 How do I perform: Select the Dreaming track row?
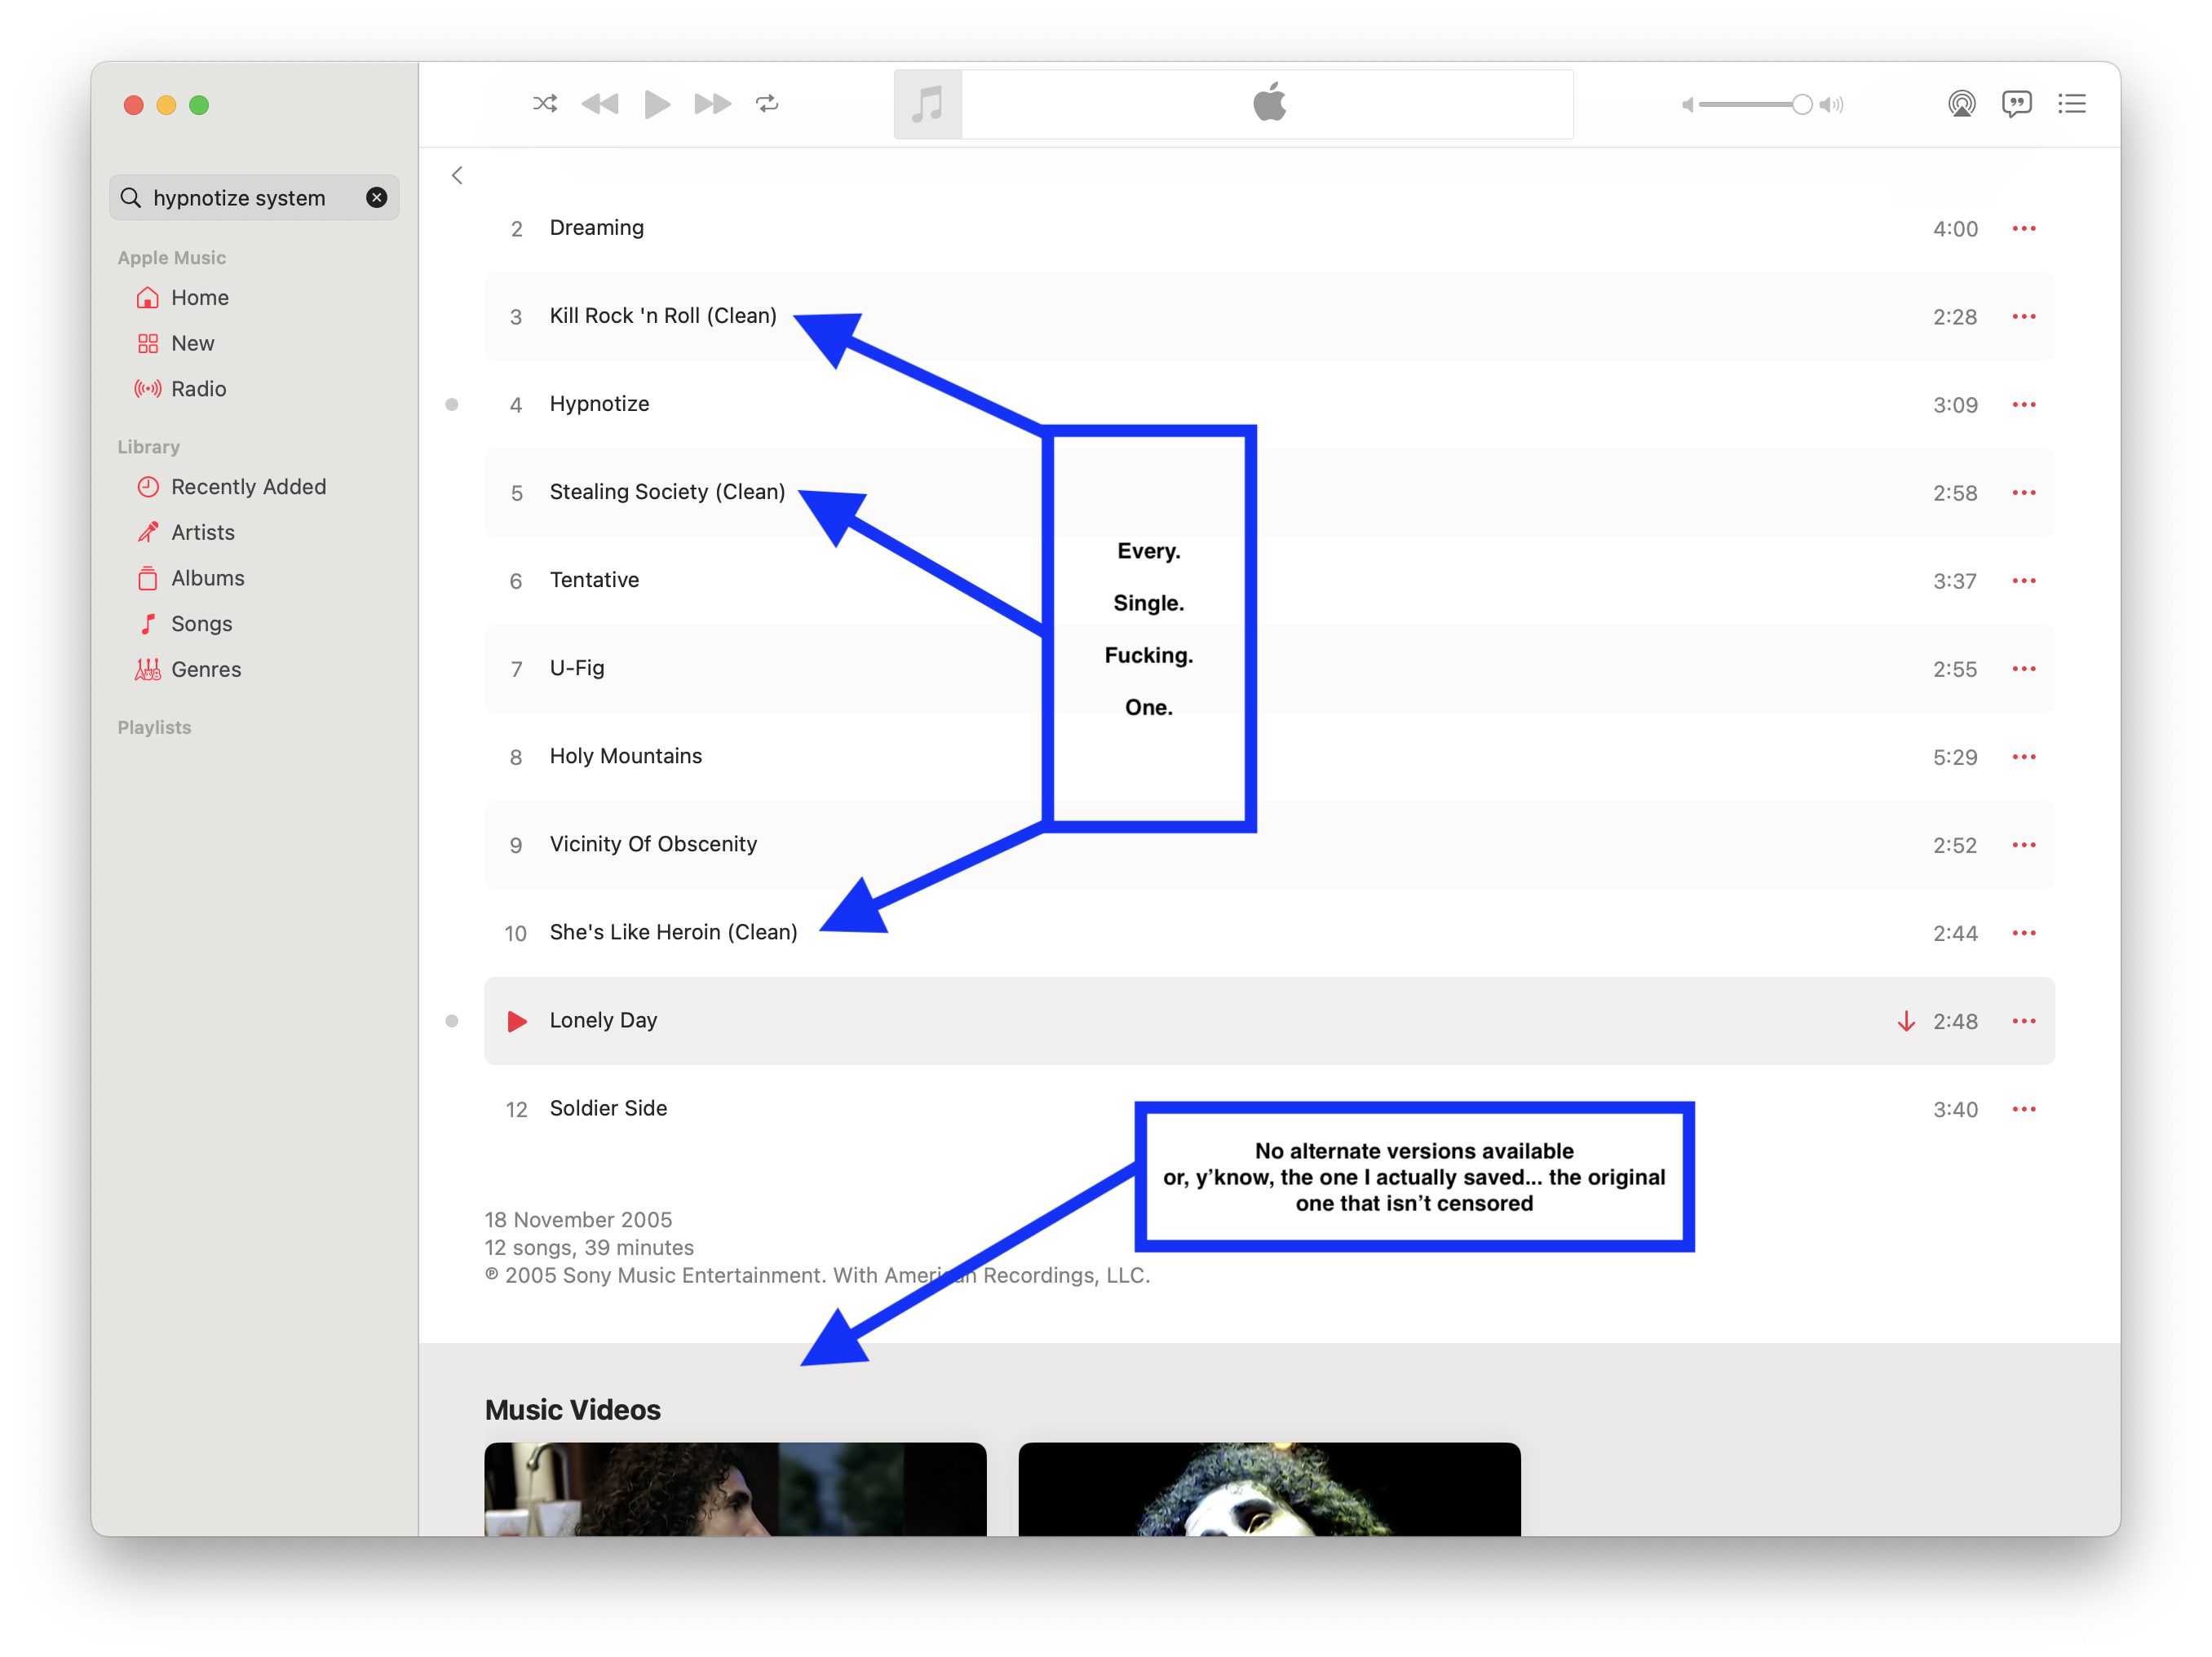(1269, 229)
